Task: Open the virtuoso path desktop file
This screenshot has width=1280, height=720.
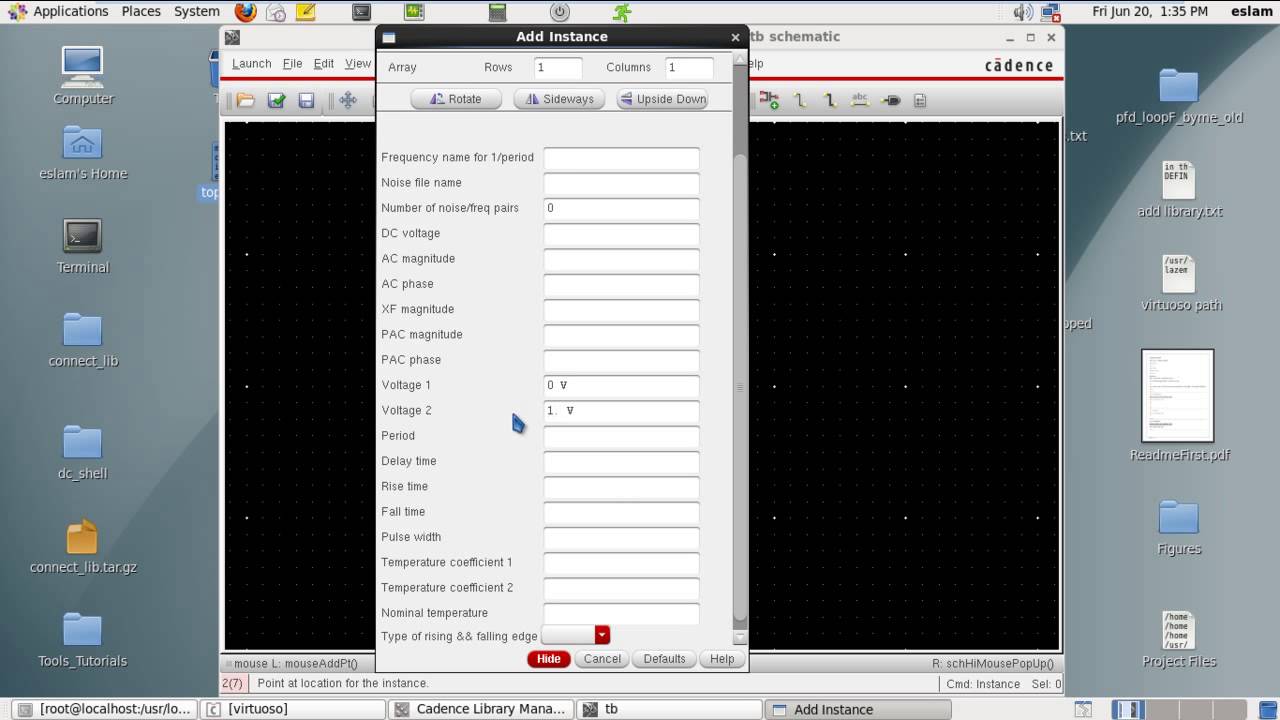Action: 1181,284
